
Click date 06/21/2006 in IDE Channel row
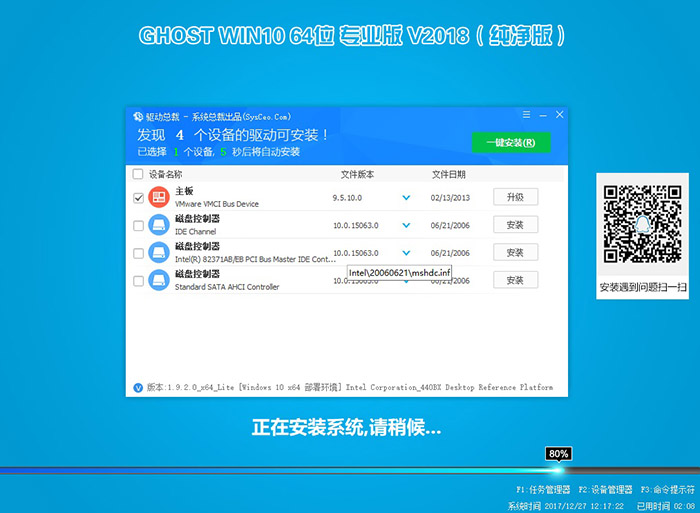450,225
